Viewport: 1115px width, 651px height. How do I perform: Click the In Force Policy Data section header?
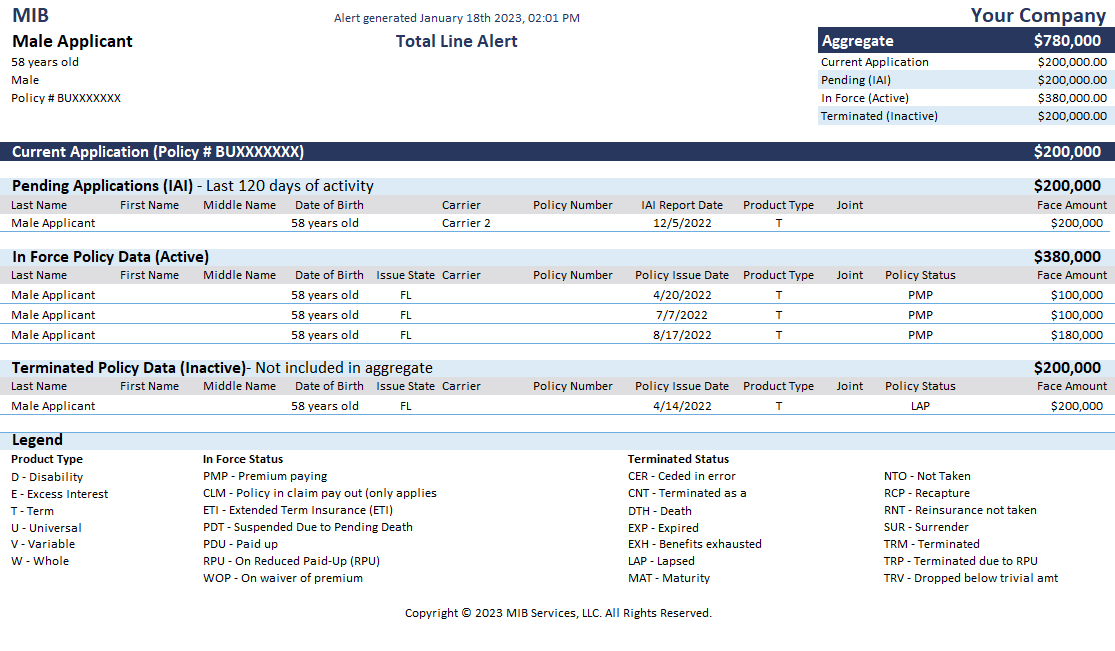pos(110,257)
